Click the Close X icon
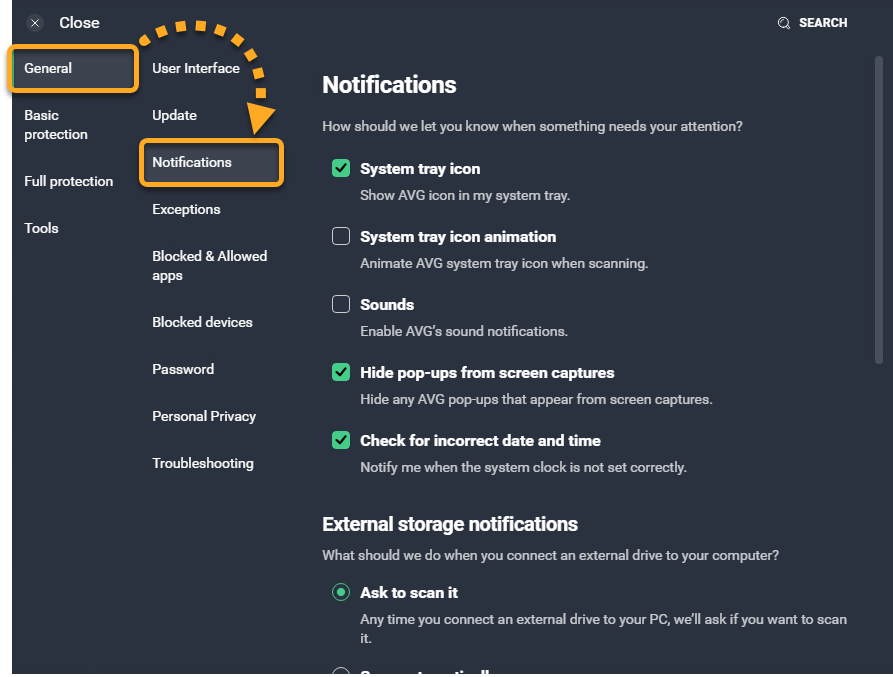 pyautogui.click(x=35, y=23)
